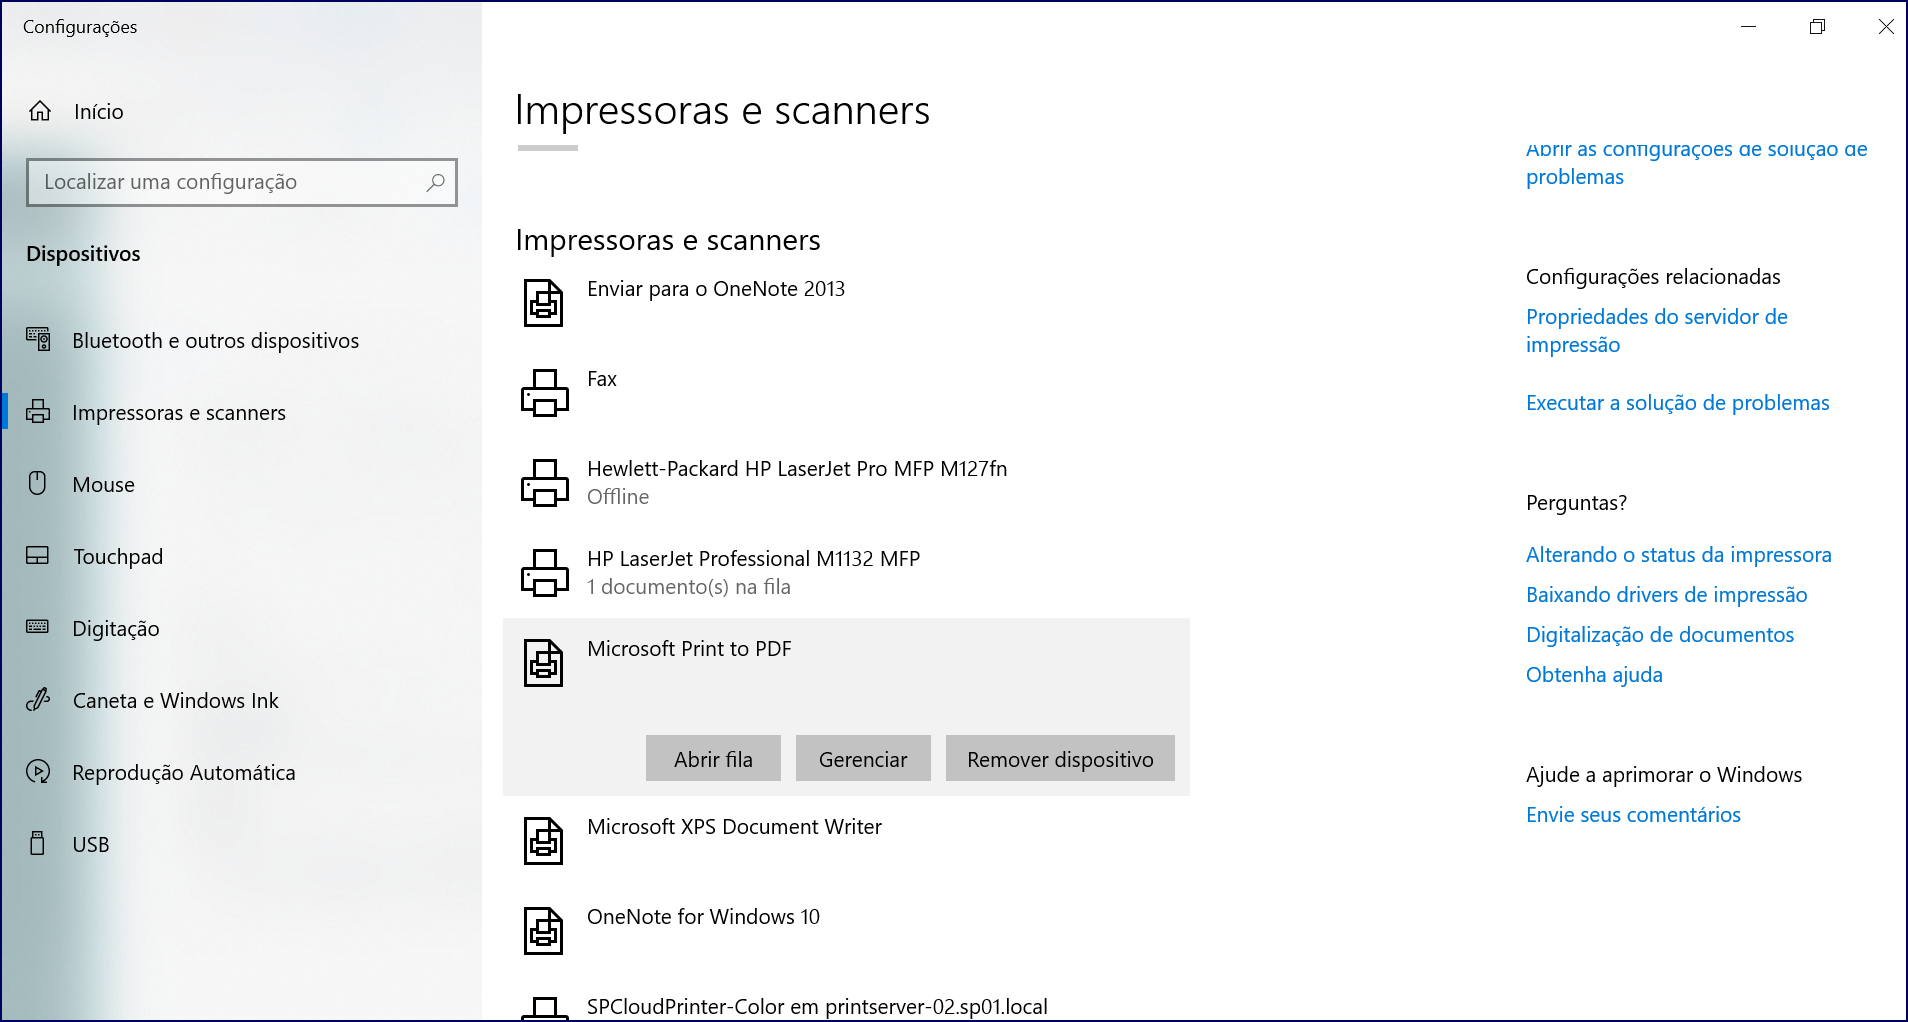
Task: Click the Bluetooth devices sidebar icon
Action: pos(38,340)
